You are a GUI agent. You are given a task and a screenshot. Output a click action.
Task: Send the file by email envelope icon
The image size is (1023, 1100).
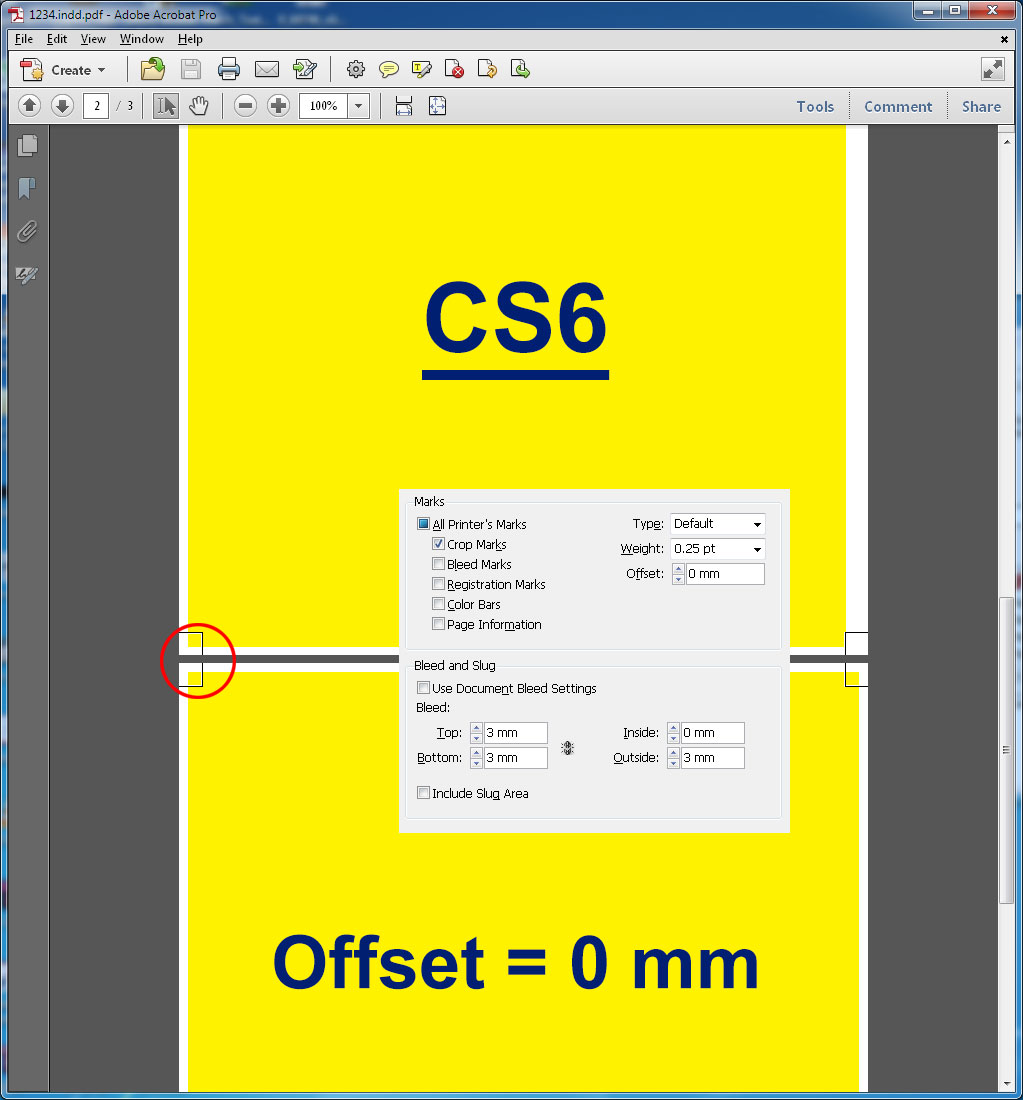coord(267,69)
